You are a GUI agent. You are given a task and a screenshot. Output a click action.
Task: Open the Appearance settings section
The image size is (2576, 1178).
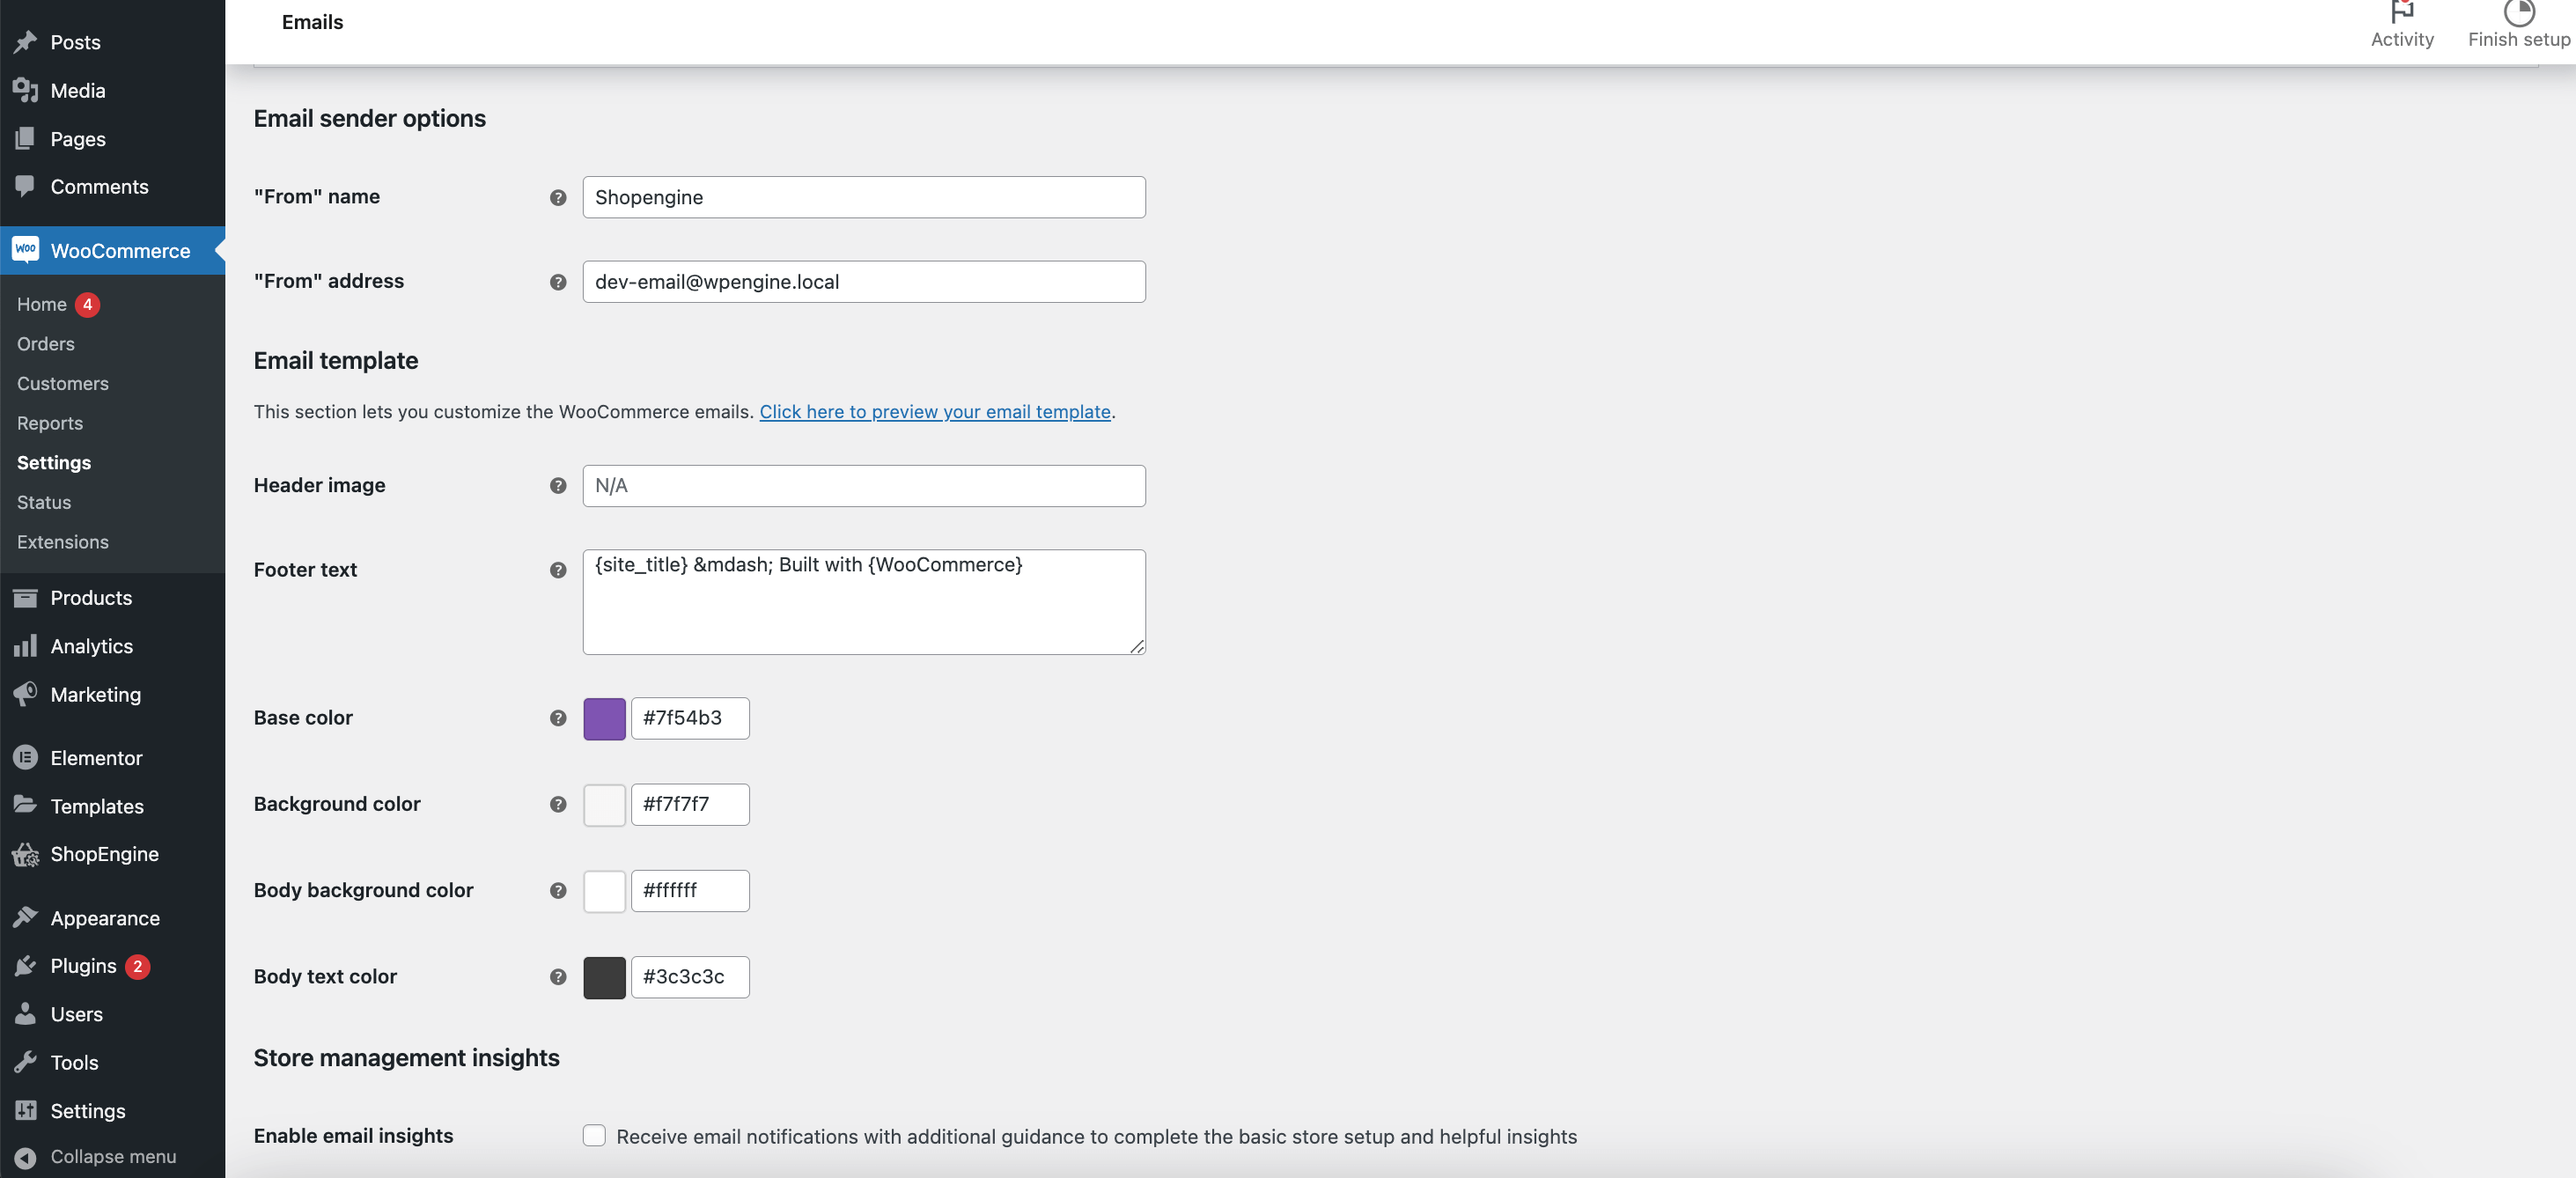point(105,917)
